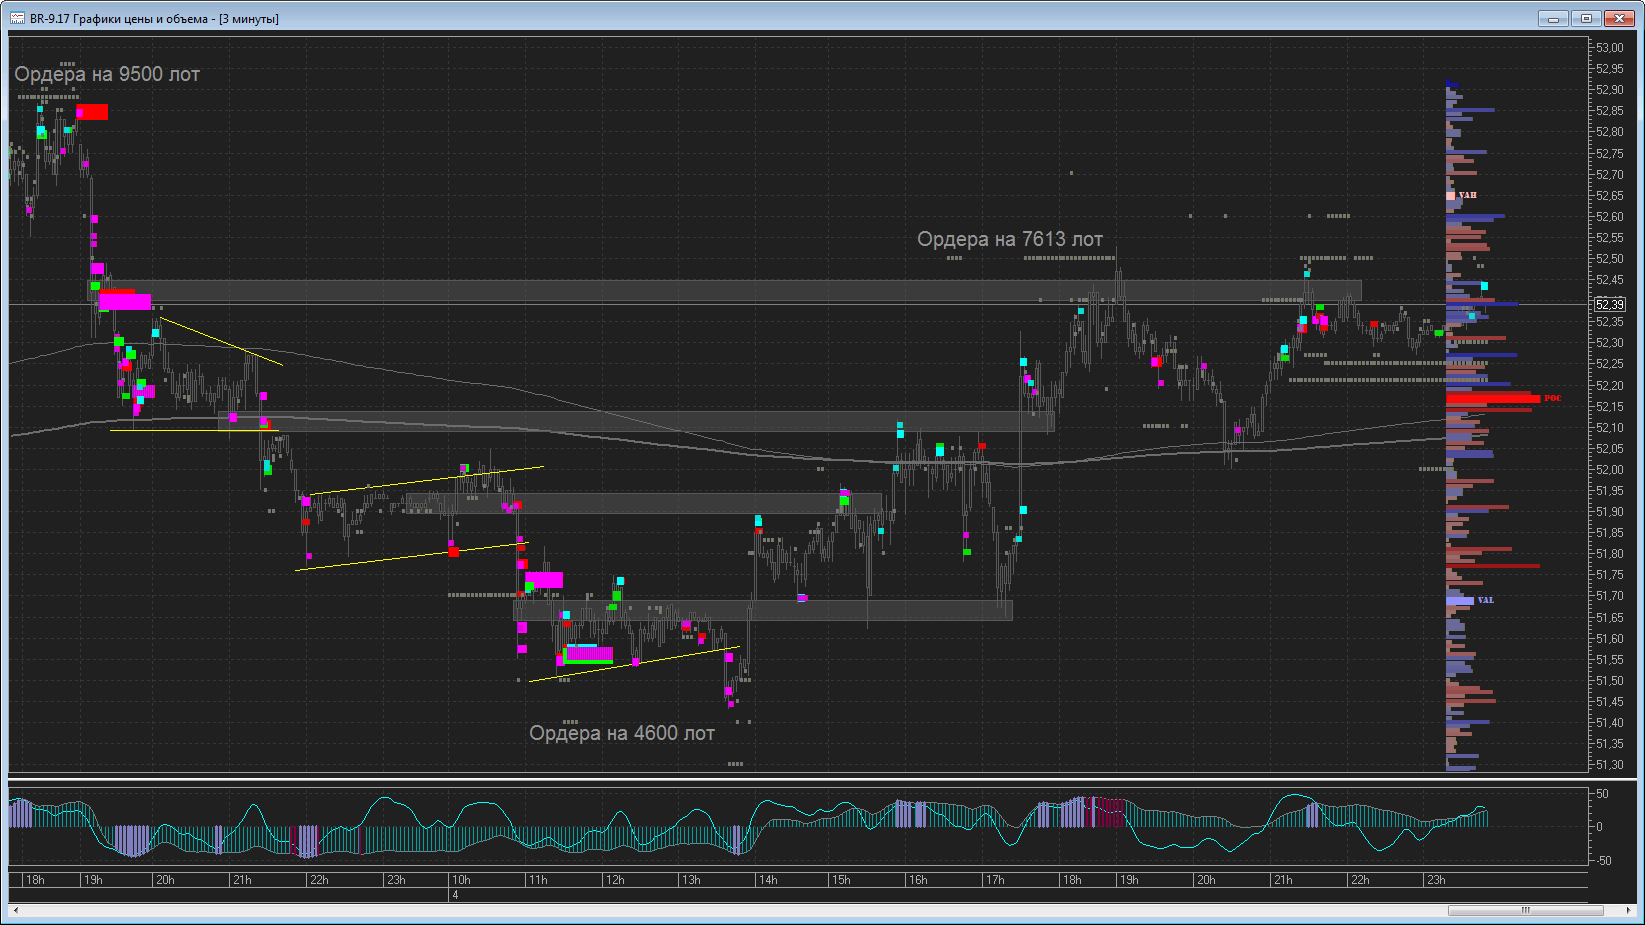
Task: Click the POC label in volume profile
Action: [1552, 398]
